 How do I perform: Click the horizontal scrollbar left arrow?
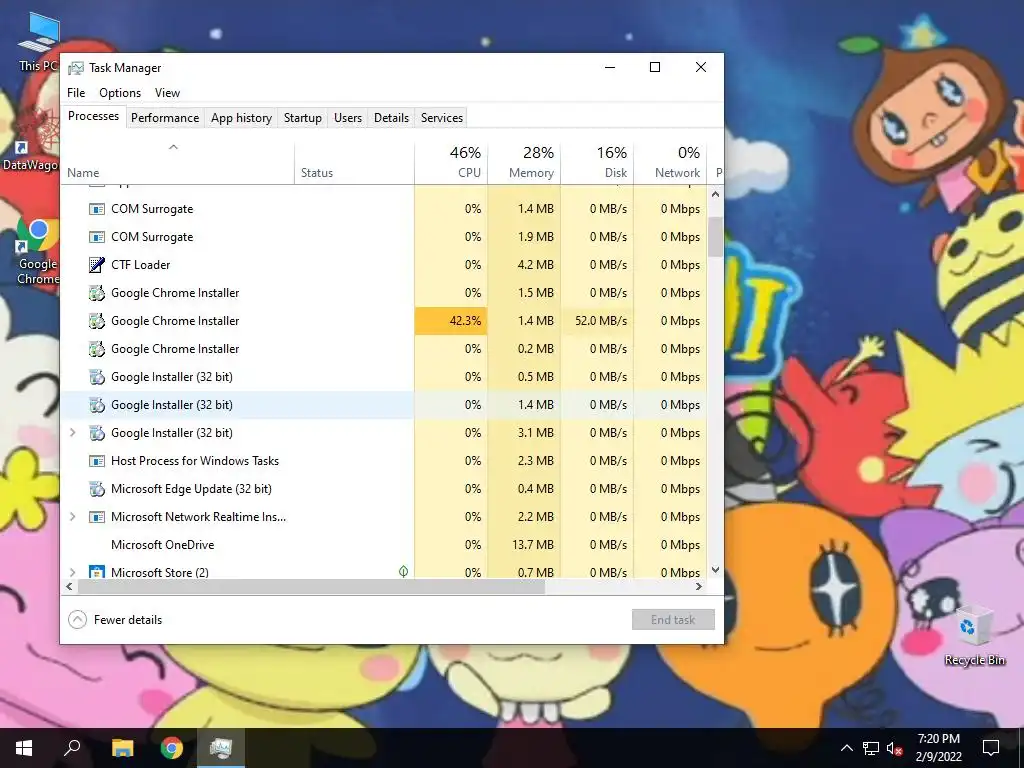(69, 586)
